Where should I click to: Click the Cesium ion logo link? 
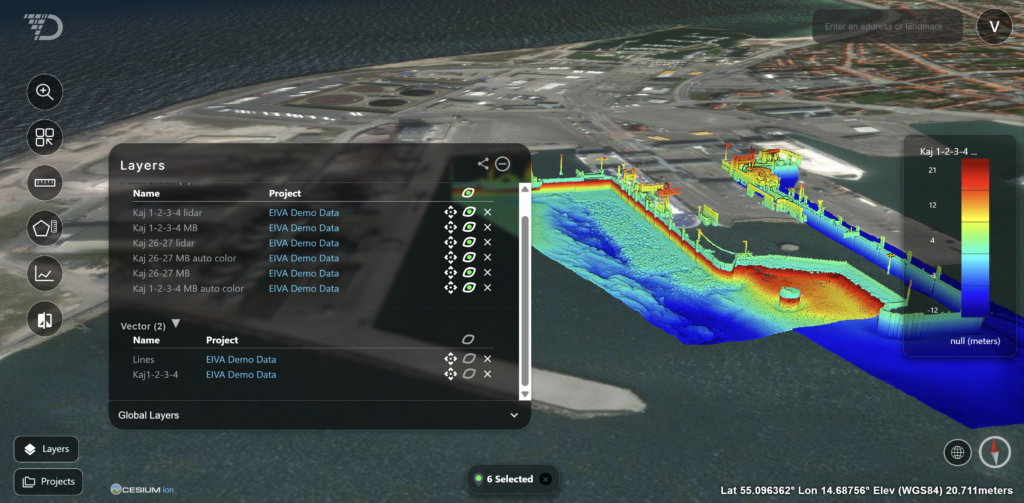142,489
